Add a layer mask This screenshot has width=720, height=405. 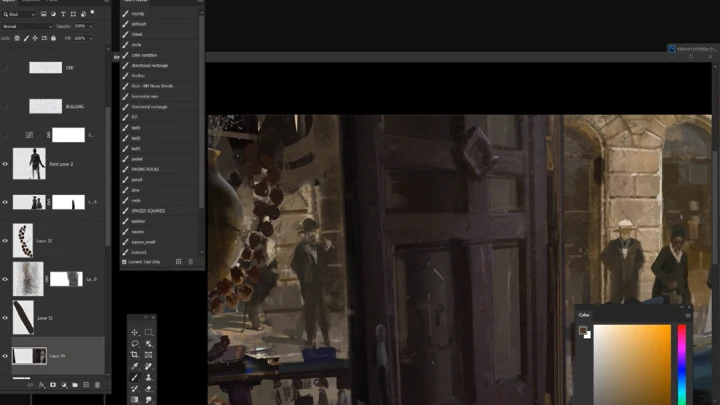coord(53,385)
